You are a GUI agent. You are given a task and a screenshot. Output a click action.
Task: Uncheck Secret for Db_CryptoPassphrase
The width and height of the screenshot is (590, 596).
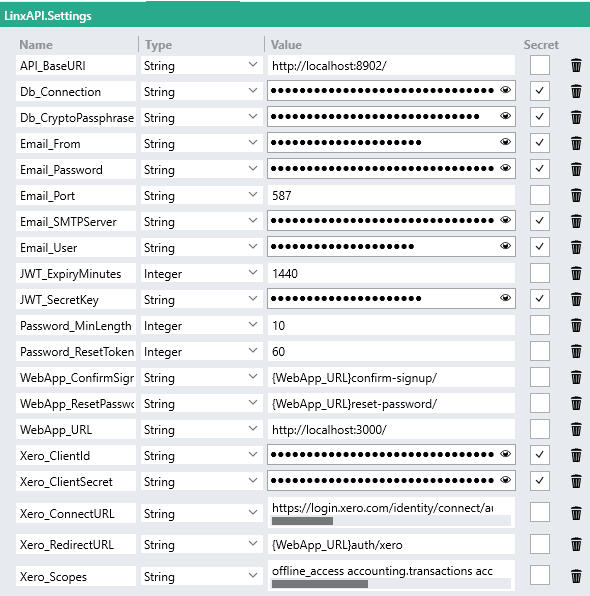[x=539, y=117]
